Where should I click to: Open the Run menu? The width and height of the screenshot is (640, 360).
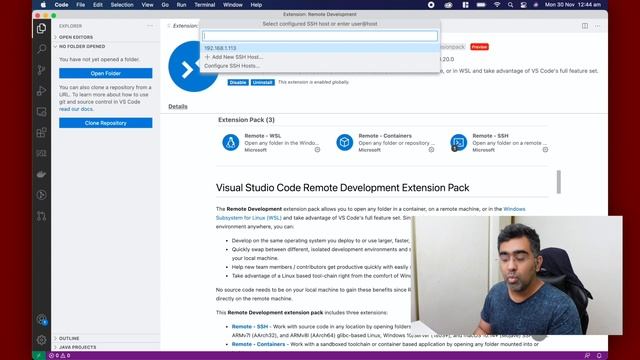pyautogui.click(x=181, y=5)
